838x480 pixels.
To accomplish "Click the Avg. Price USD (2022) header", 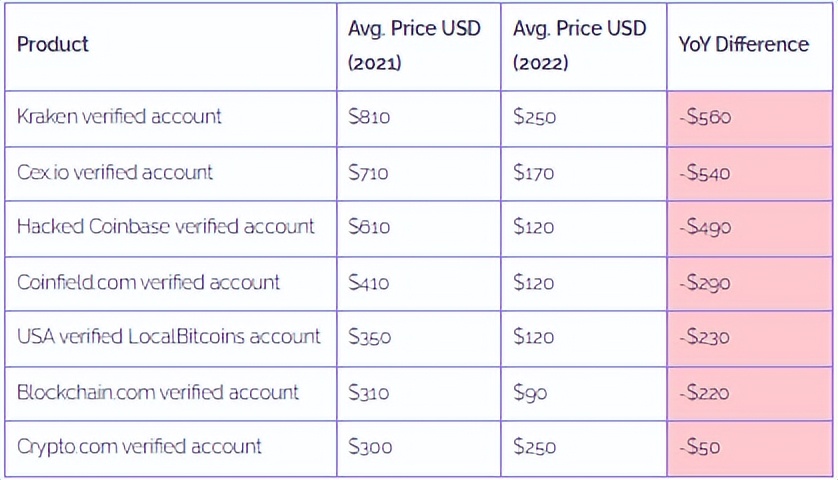I will point(579,45).
